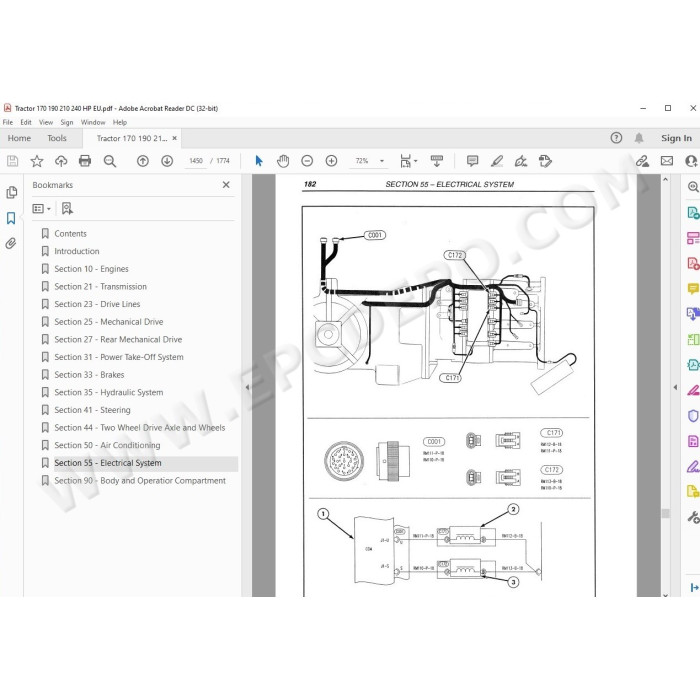Viewport: 700px width, 700px height.
Task: Open Section 31 - Power Take-Off System bookmark
Action: click(119, 357)
